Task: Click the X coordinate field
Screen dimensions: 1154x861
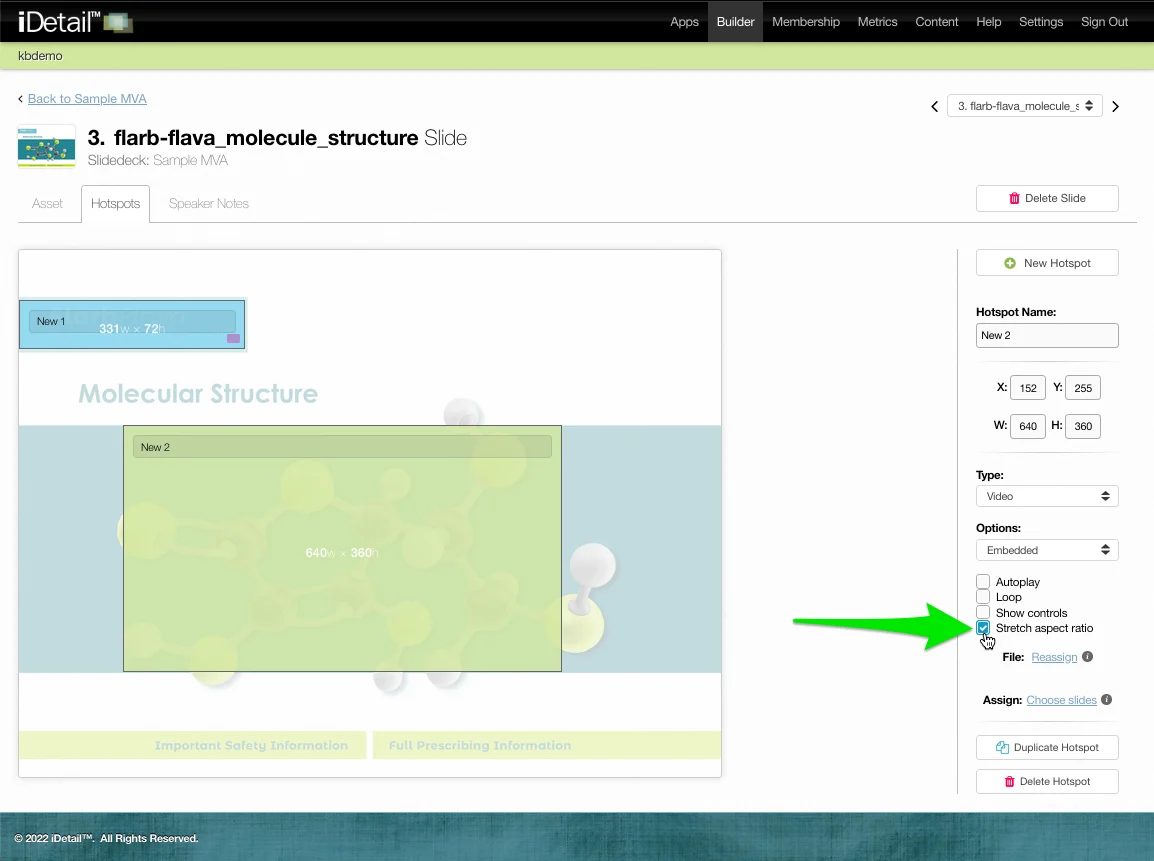Action: (1027, 388)
